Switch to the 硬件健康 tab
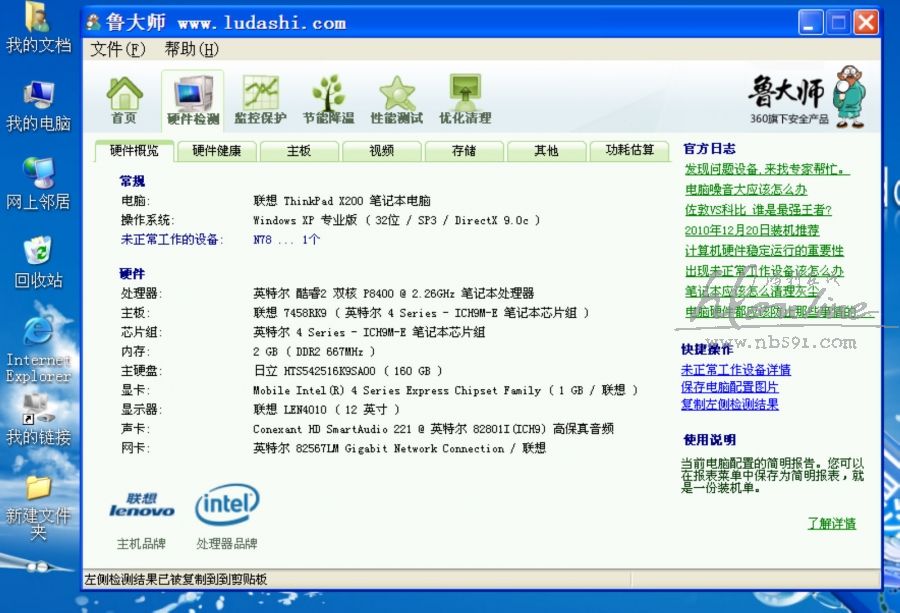Image resolution: width=900 pixels, height=613 pixels. [x=216, y=151]
